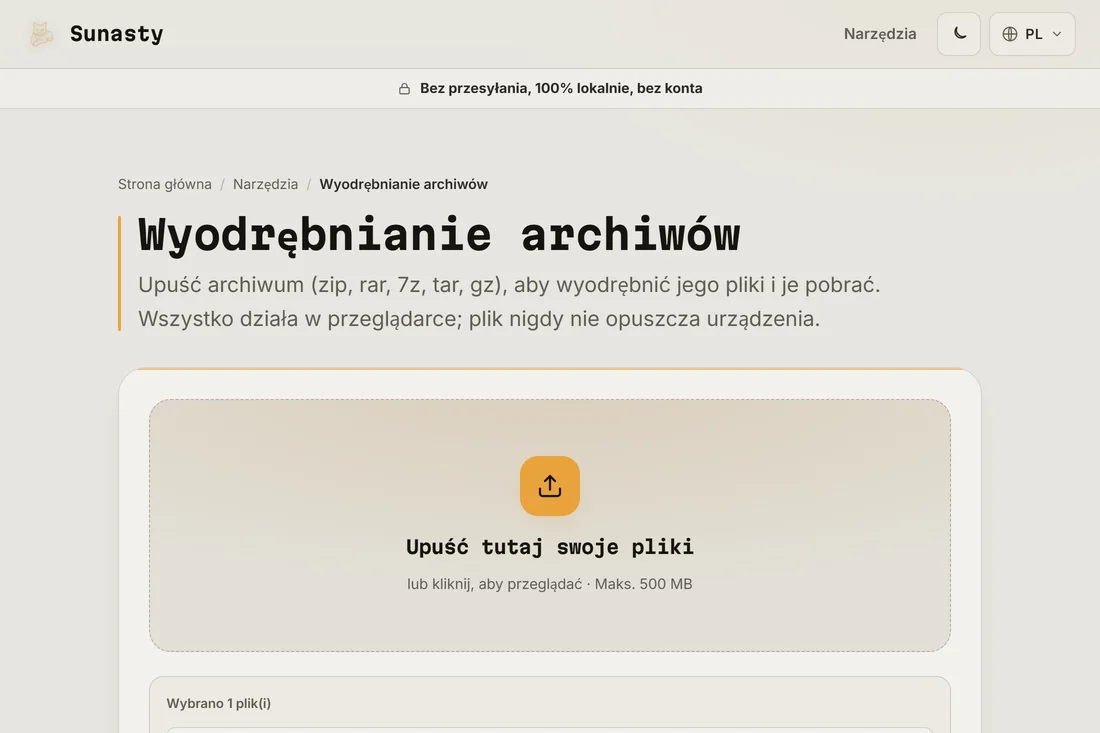Open Narzędzia breadcrumb link
This screenshot has width=1100, height=733.
click(x=265, y=184)
